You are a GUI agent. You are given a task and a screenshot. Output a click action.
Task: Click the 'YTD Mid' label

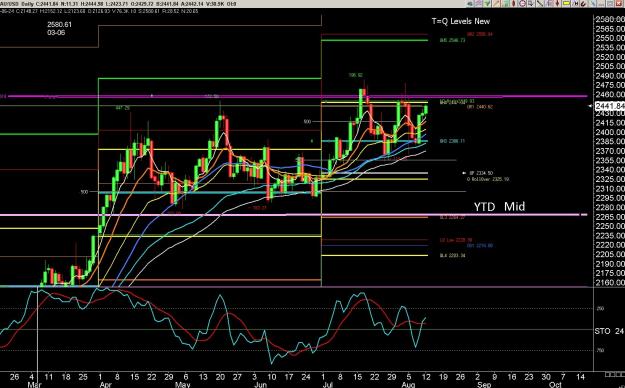pyautogui.click(x=499, y=206)
